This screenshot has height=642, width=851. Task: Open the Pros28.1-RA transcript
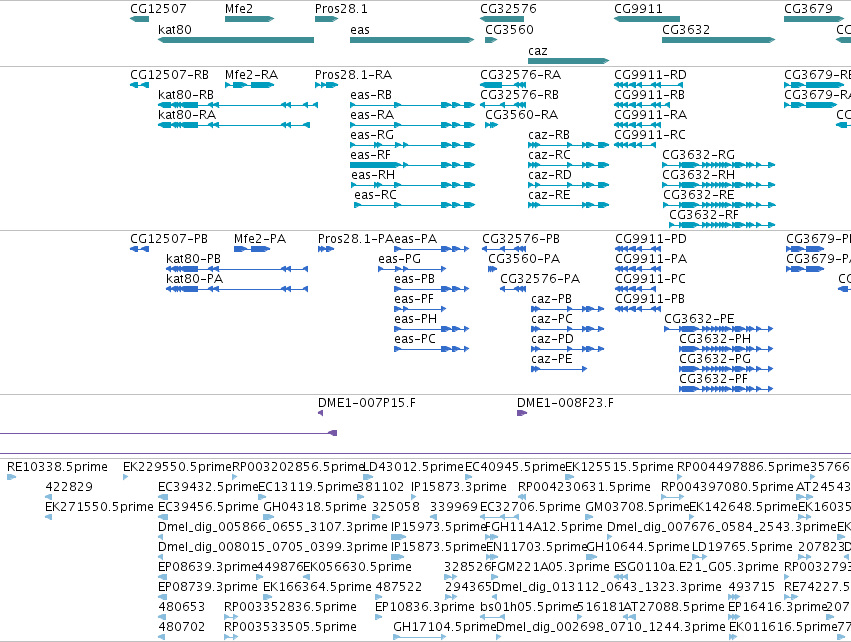(327, 85)
